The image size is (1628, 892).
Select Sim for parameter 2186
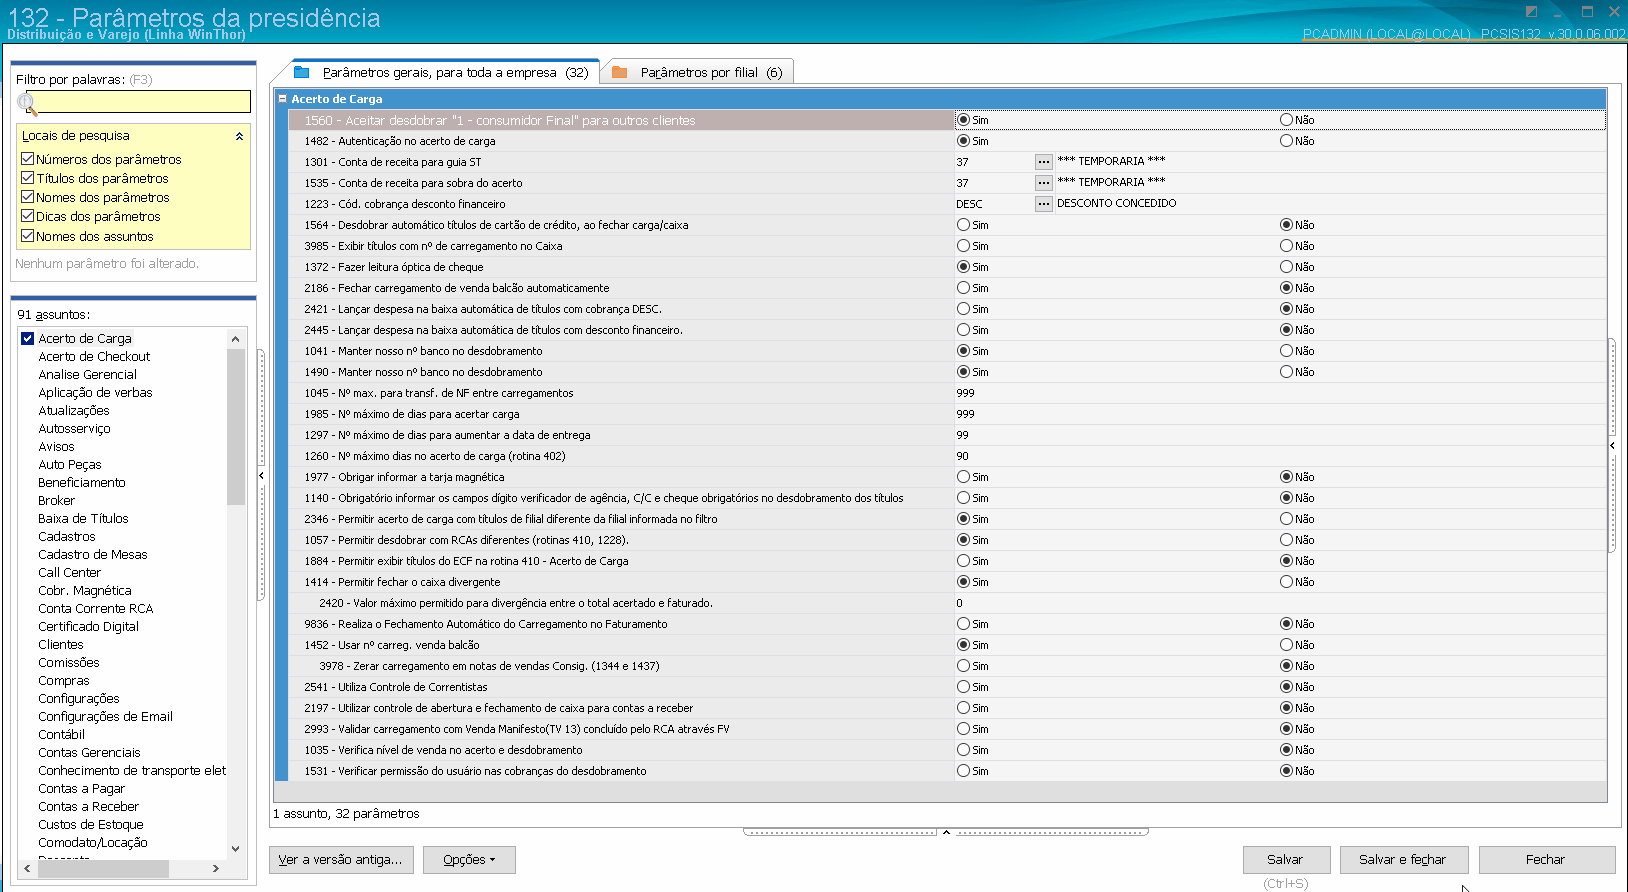963,288
